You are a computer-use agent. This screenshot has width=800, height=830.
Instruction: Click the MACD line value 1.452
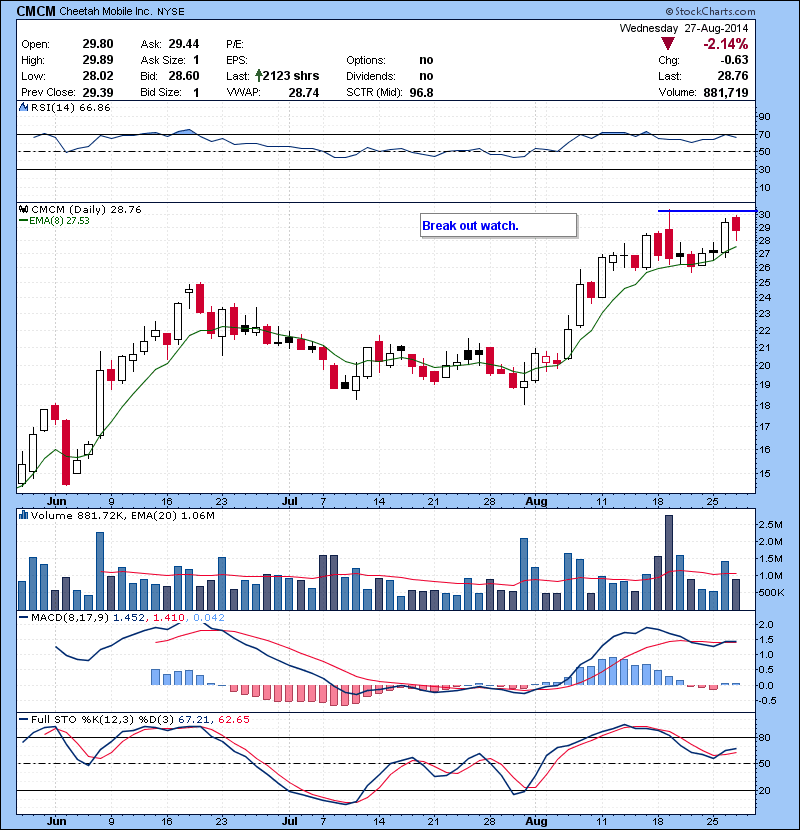[128, 617]
